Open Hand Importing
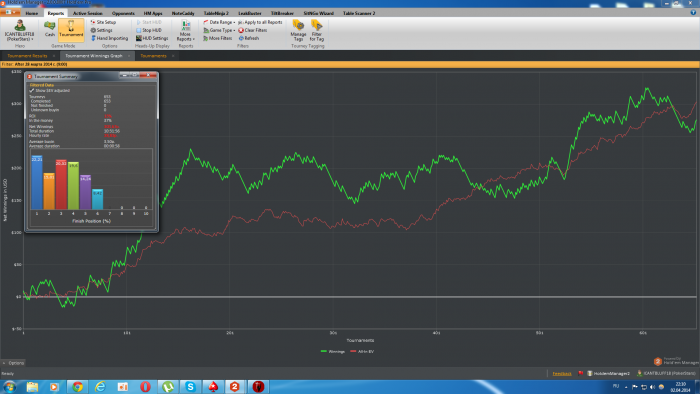 pyautogui.click(x=109, y=38)
